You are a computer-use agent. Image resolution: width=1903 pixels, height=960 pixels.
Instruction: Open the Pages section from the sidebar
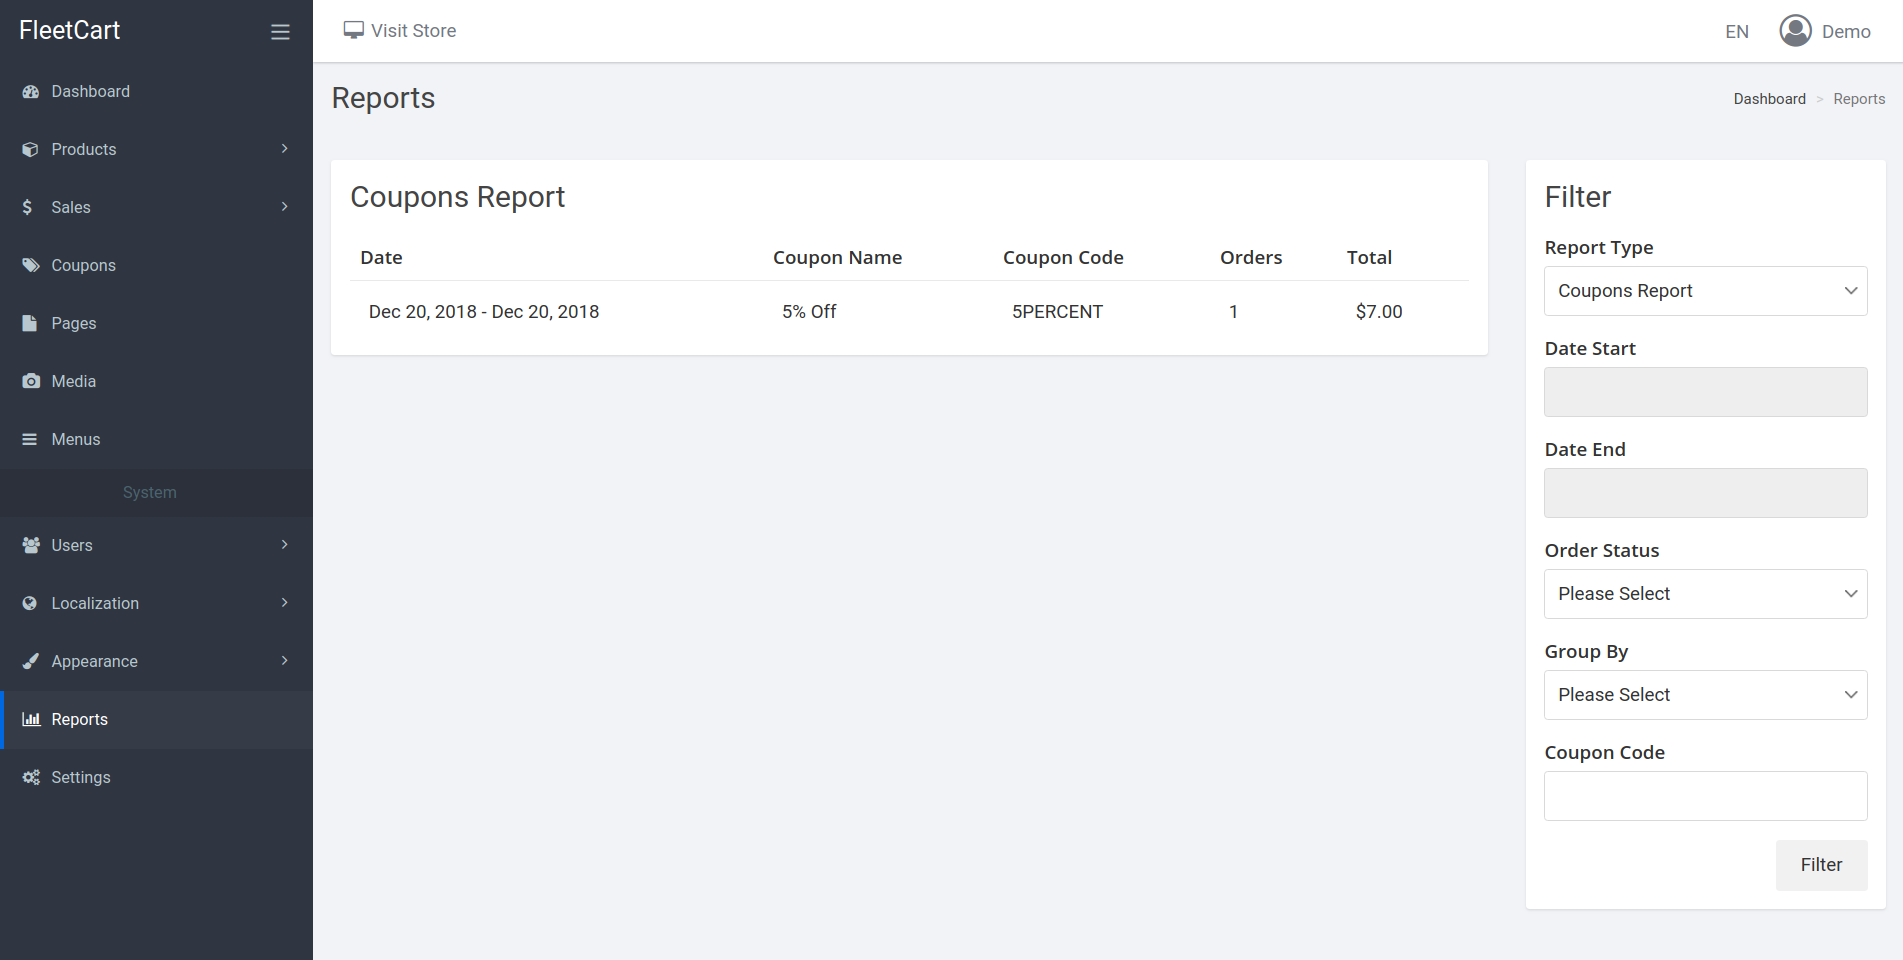pos(74,323)
